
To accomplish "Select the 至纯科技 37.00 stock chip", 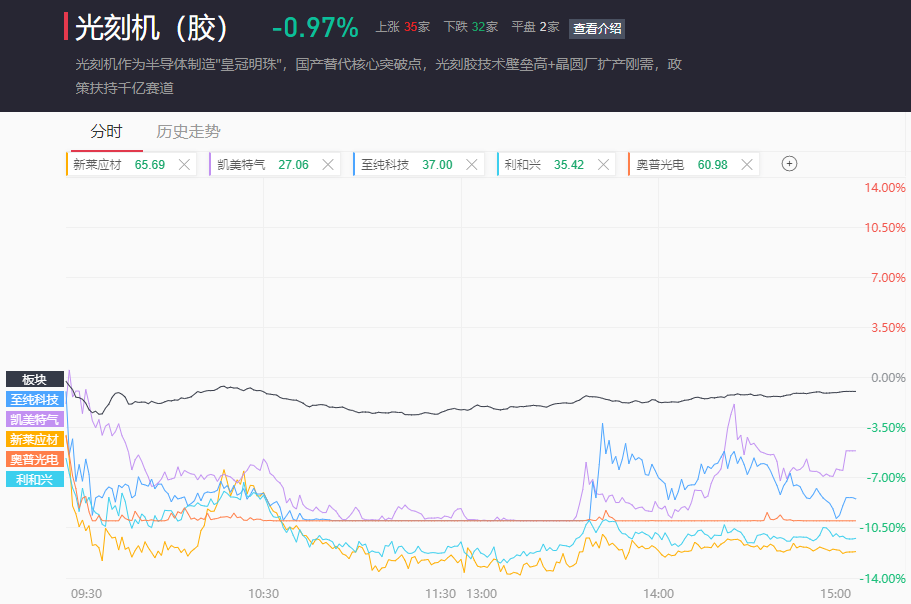I will point(405,165).
